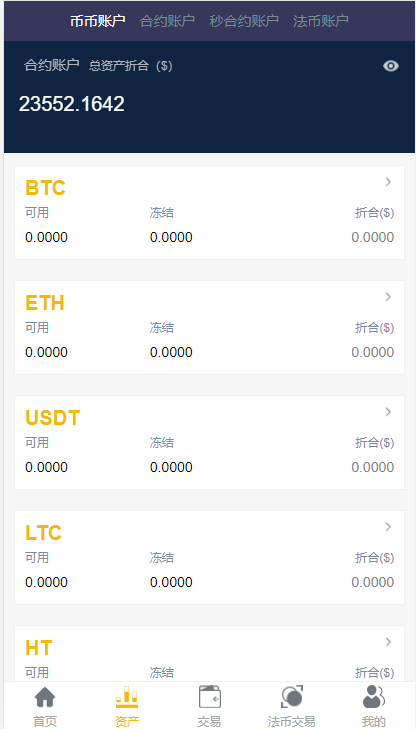This screenshot has height=729, width=416.
Task: Open the 交易 wallet trade icon
Action: click(210, 697)
